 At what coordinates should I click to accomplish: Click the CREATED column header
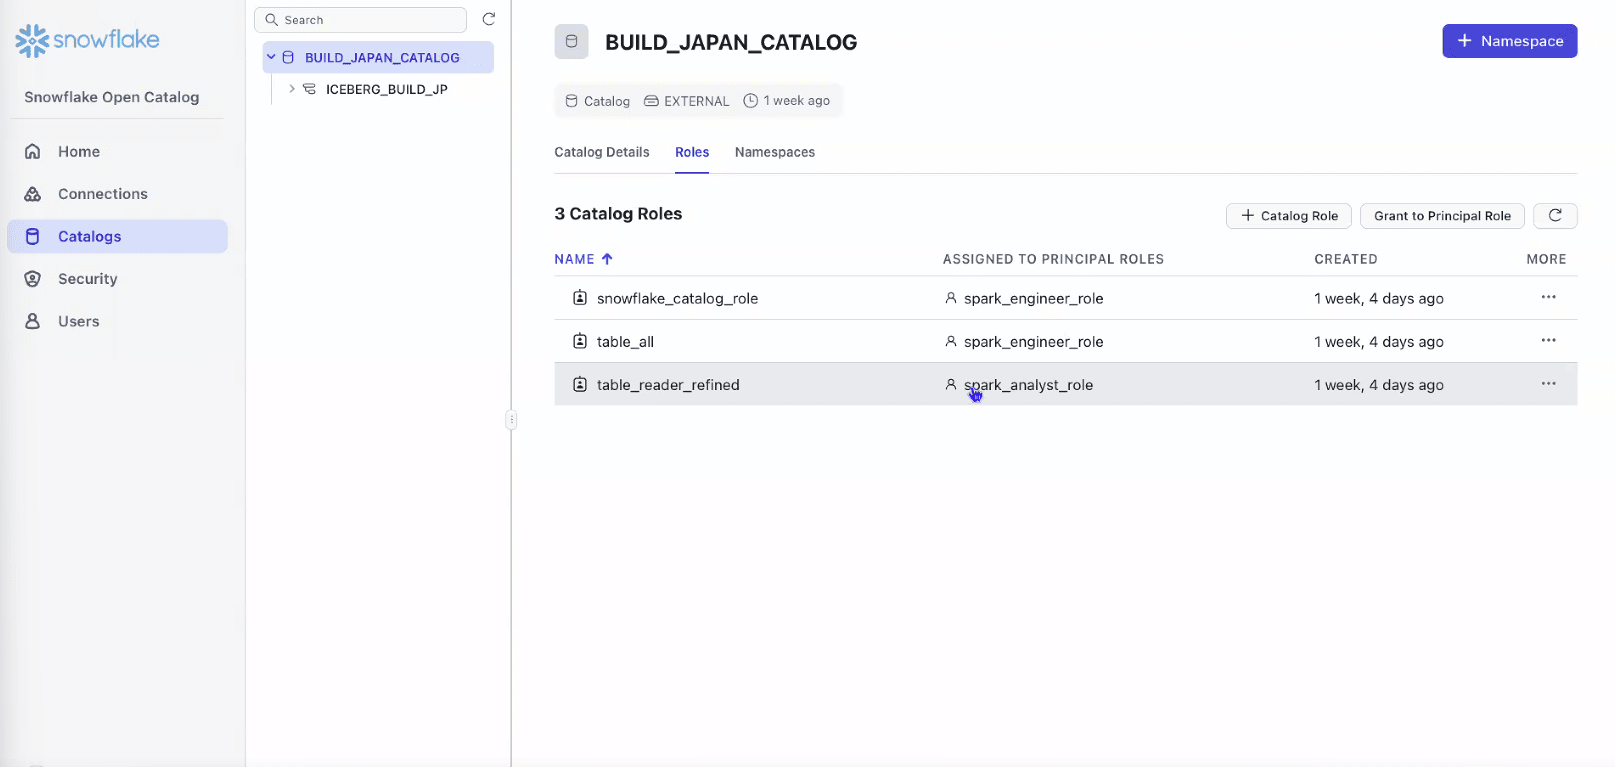pyautogui.click(x=1346, y=259)
